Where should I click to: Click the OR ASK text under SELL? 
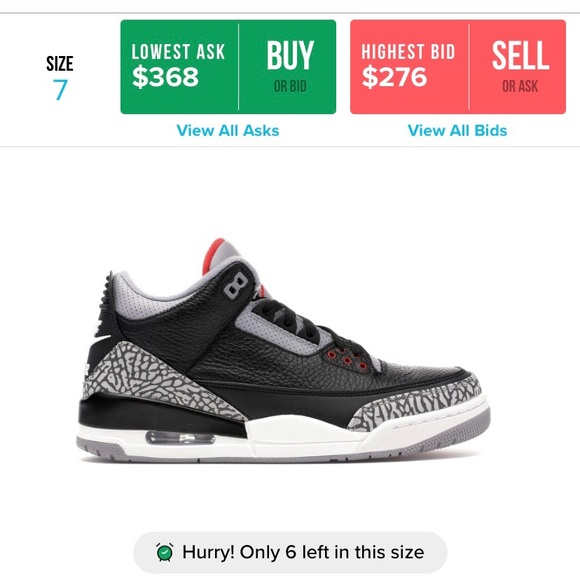(x=520, y=87)
